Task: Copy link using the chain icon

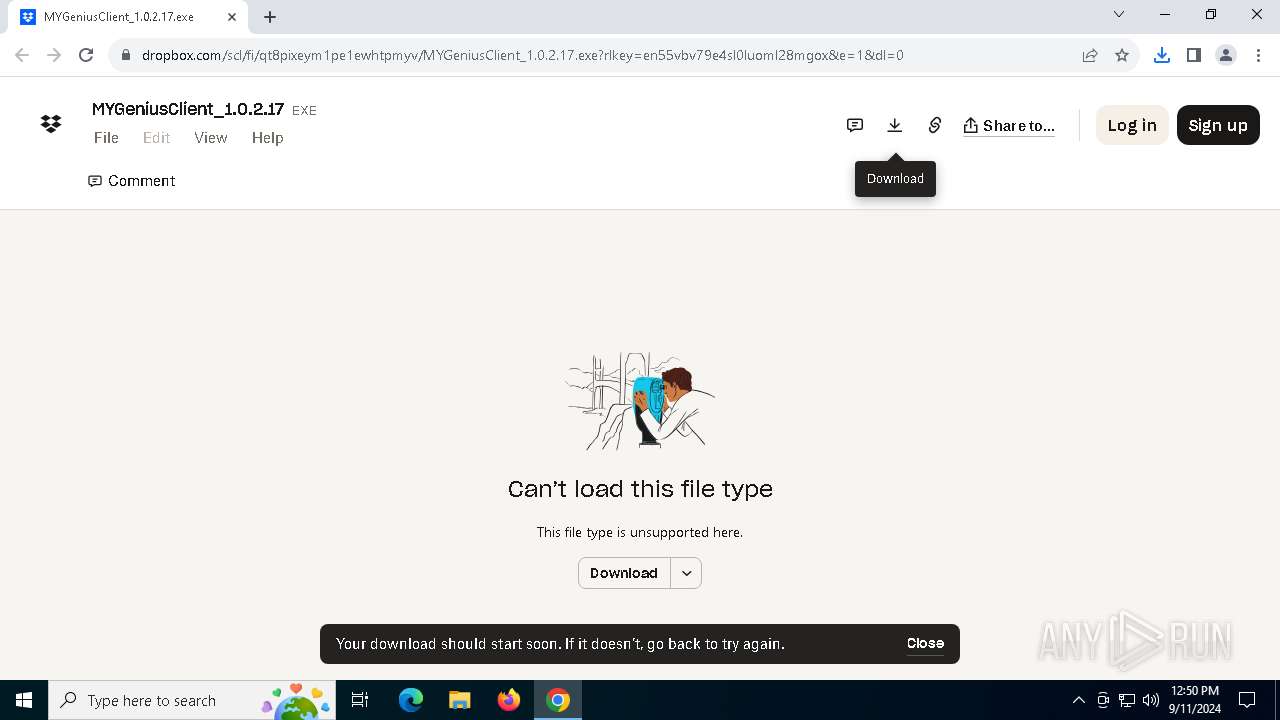Action: [x=935, y=125]
